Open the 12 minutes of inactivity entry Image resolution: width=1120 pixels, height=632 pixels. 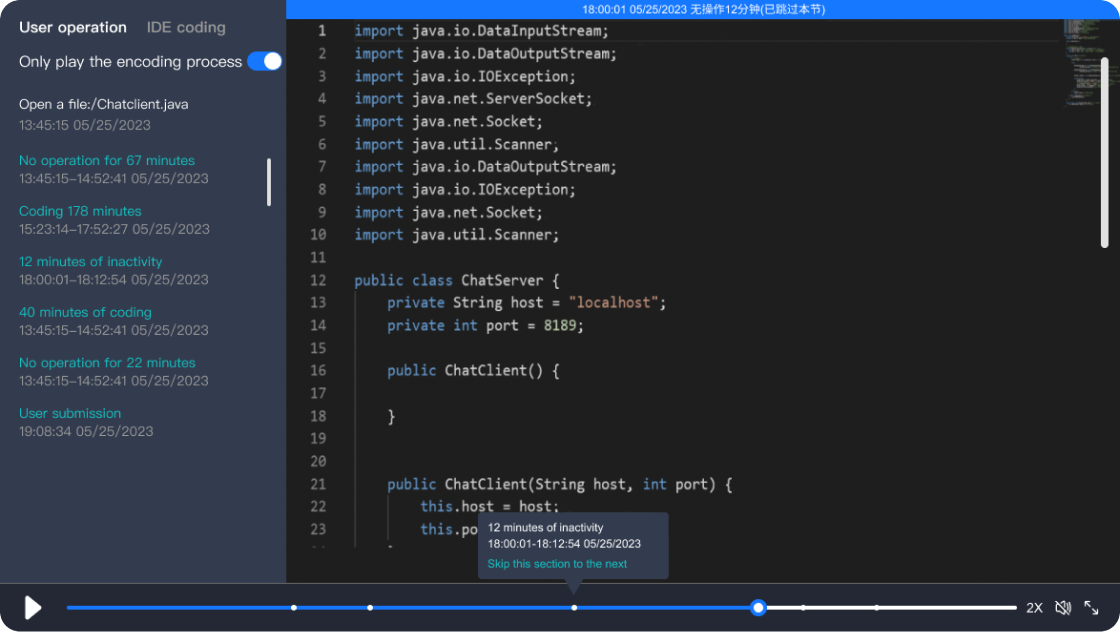90,262
